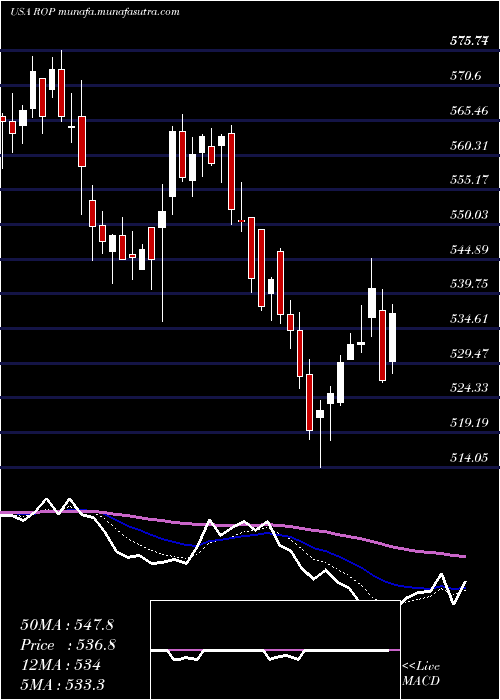Image resolution: width=500 pixels, height=700 pixels.
Task: Select the 570.6 price axis label
Action: [466, 76]
